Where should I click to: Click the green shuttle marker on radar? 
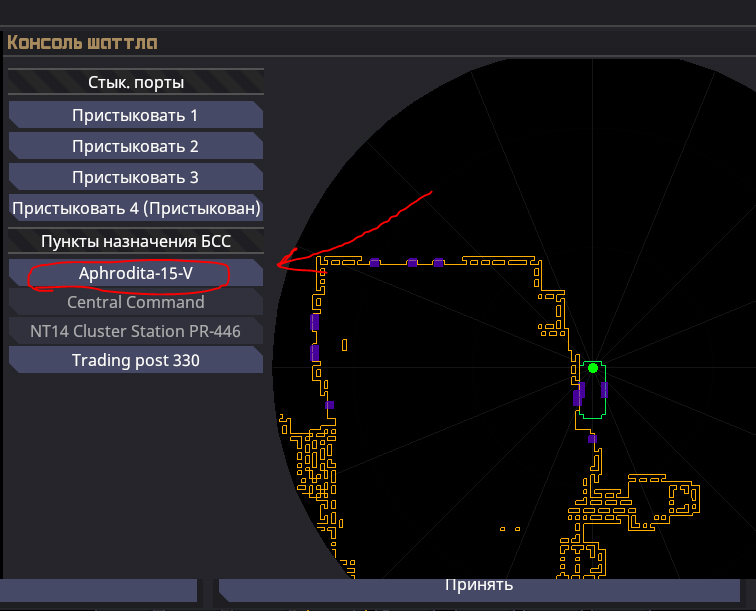[x=593, y=368]
